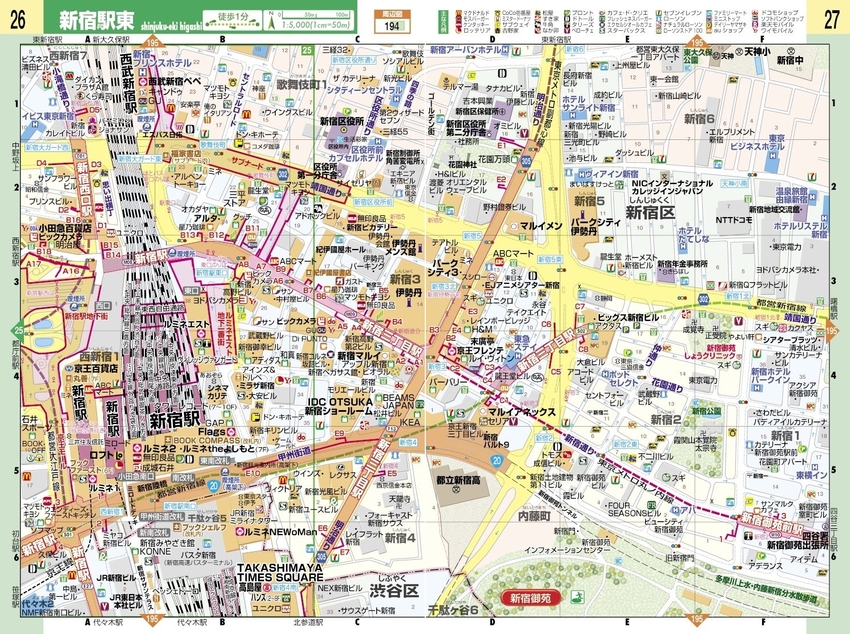
Task: Select the 松屋 legend icon
Action: 537,12
